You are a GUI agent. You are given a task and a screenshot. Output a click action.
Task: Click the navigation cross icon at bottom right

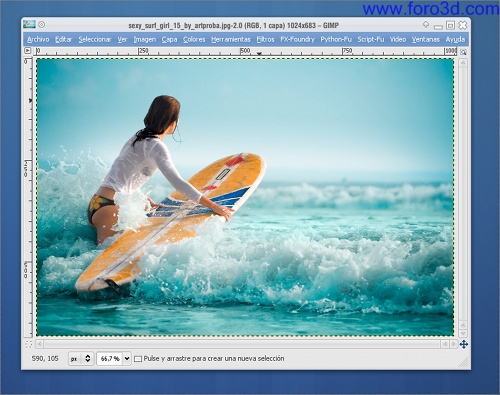pos(464,344)
